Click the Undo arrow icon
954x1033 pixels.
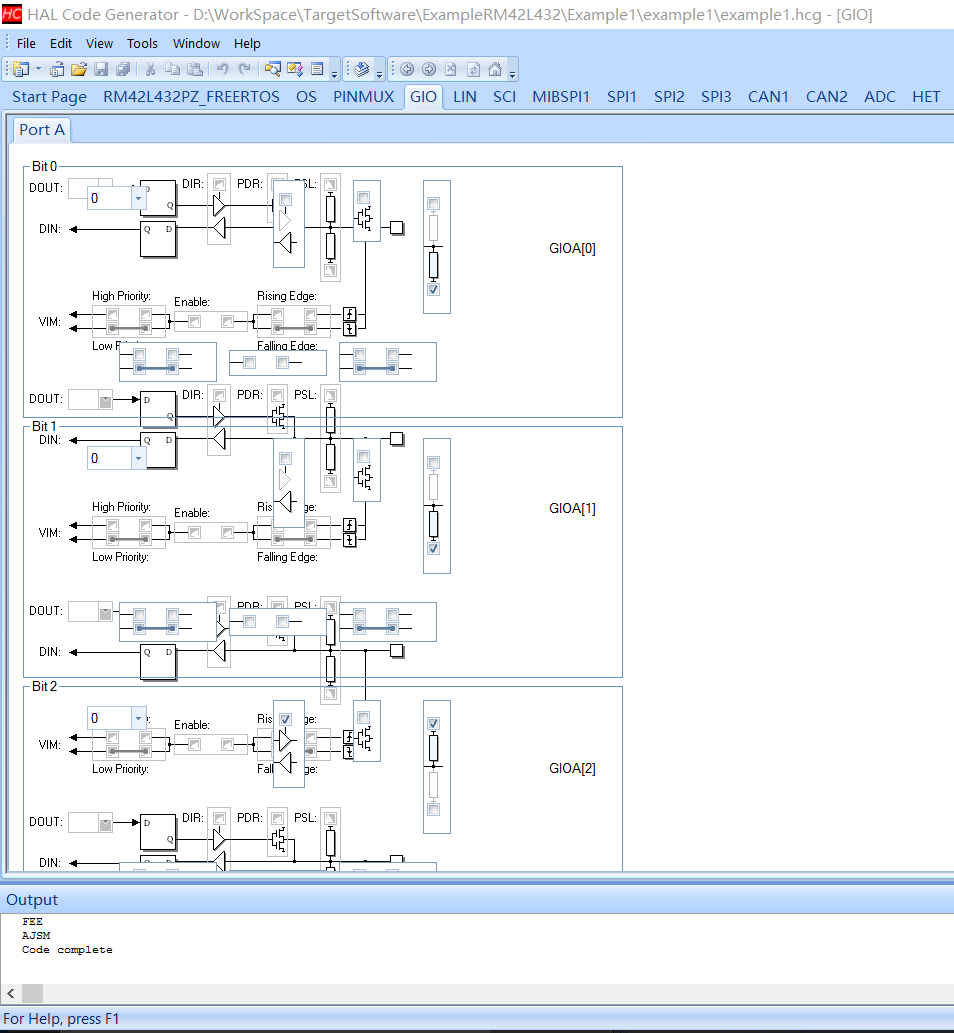click(x=222, y=69)
